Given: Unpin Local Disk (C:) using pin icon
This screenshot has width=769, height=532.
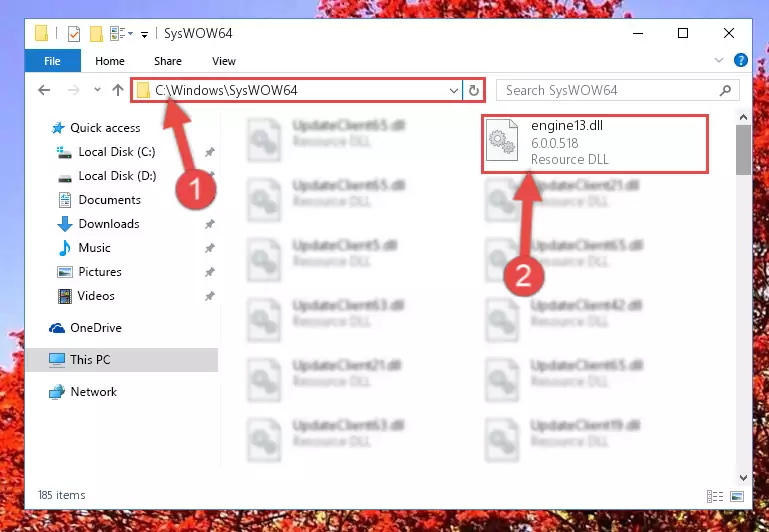Looking at the screenshot, I should (209, 152).
